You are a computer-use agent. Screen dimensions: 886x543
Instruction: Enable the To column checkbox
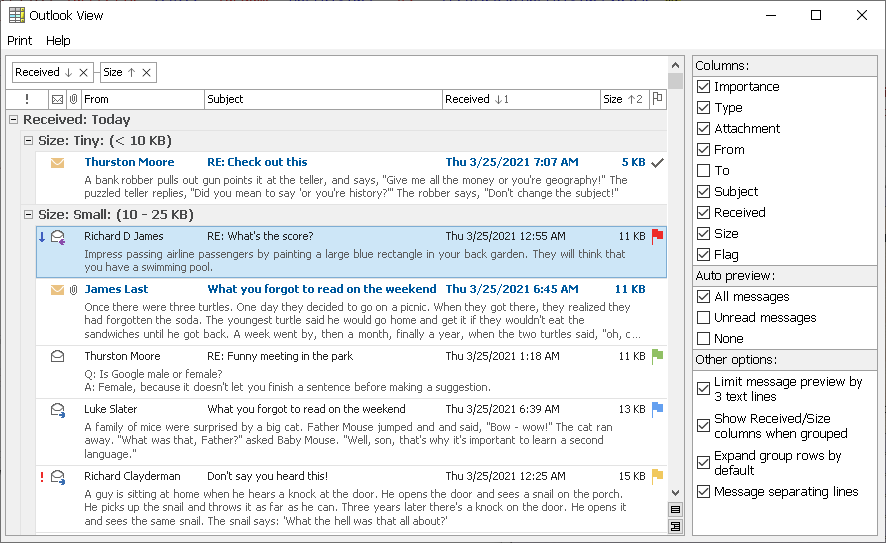click(703, 170)
